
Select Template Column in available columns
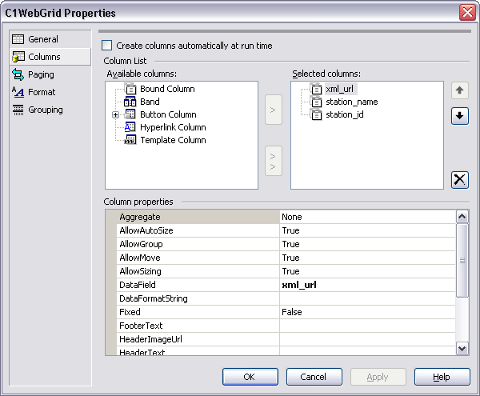tap(173, 140)
